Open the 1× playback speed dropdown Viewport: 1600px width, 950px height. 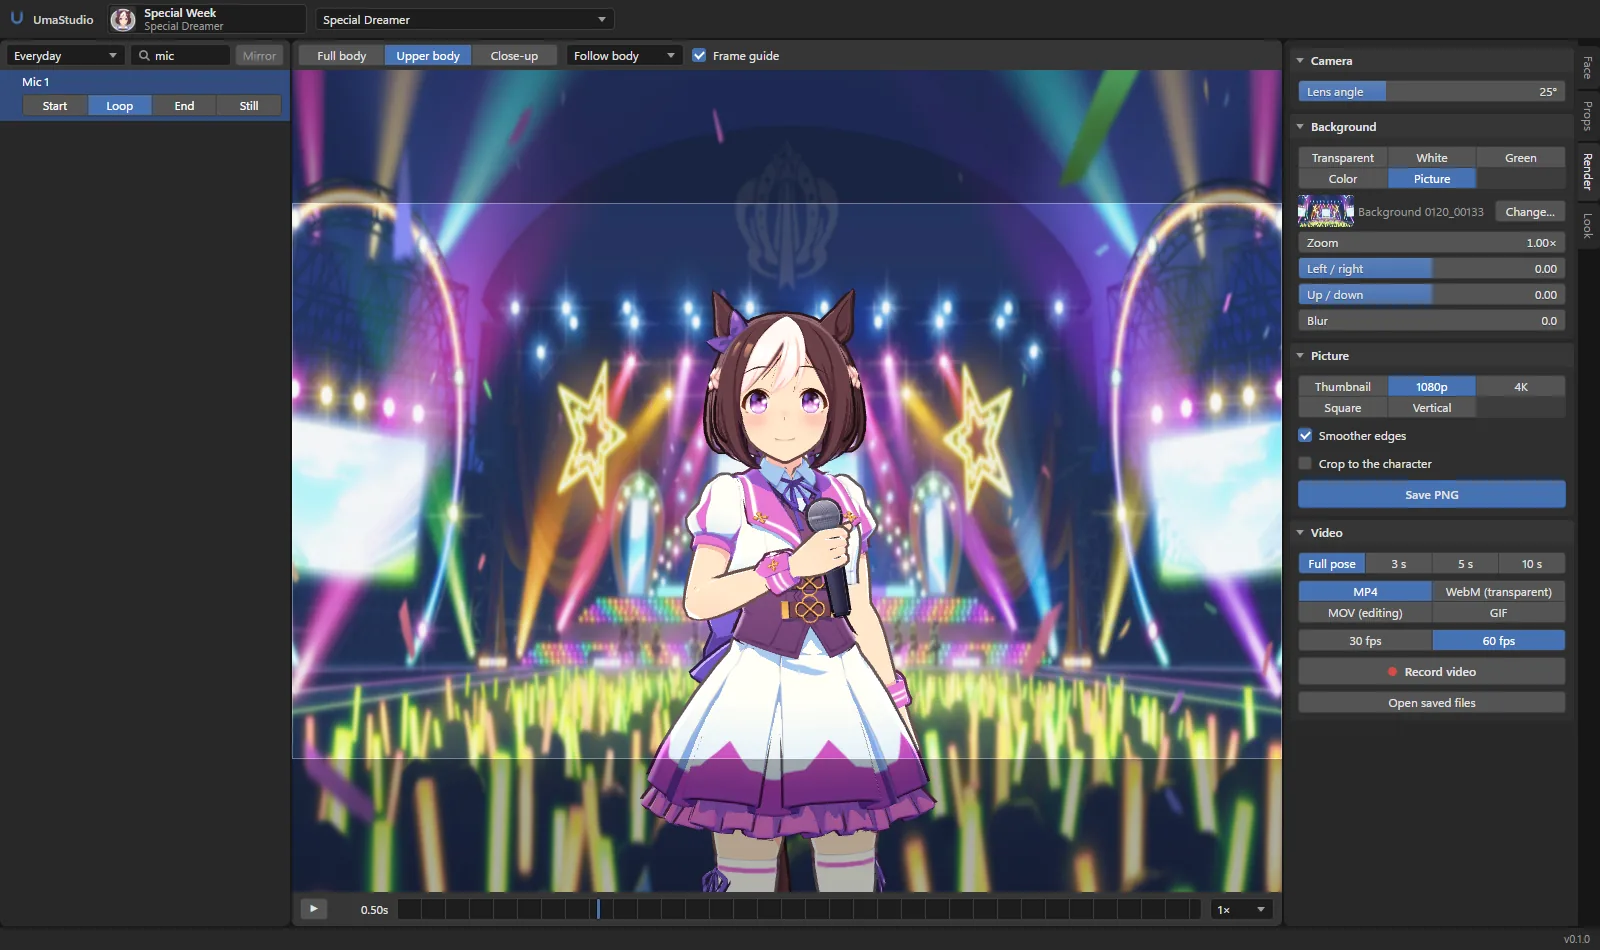pos(1240,909)
